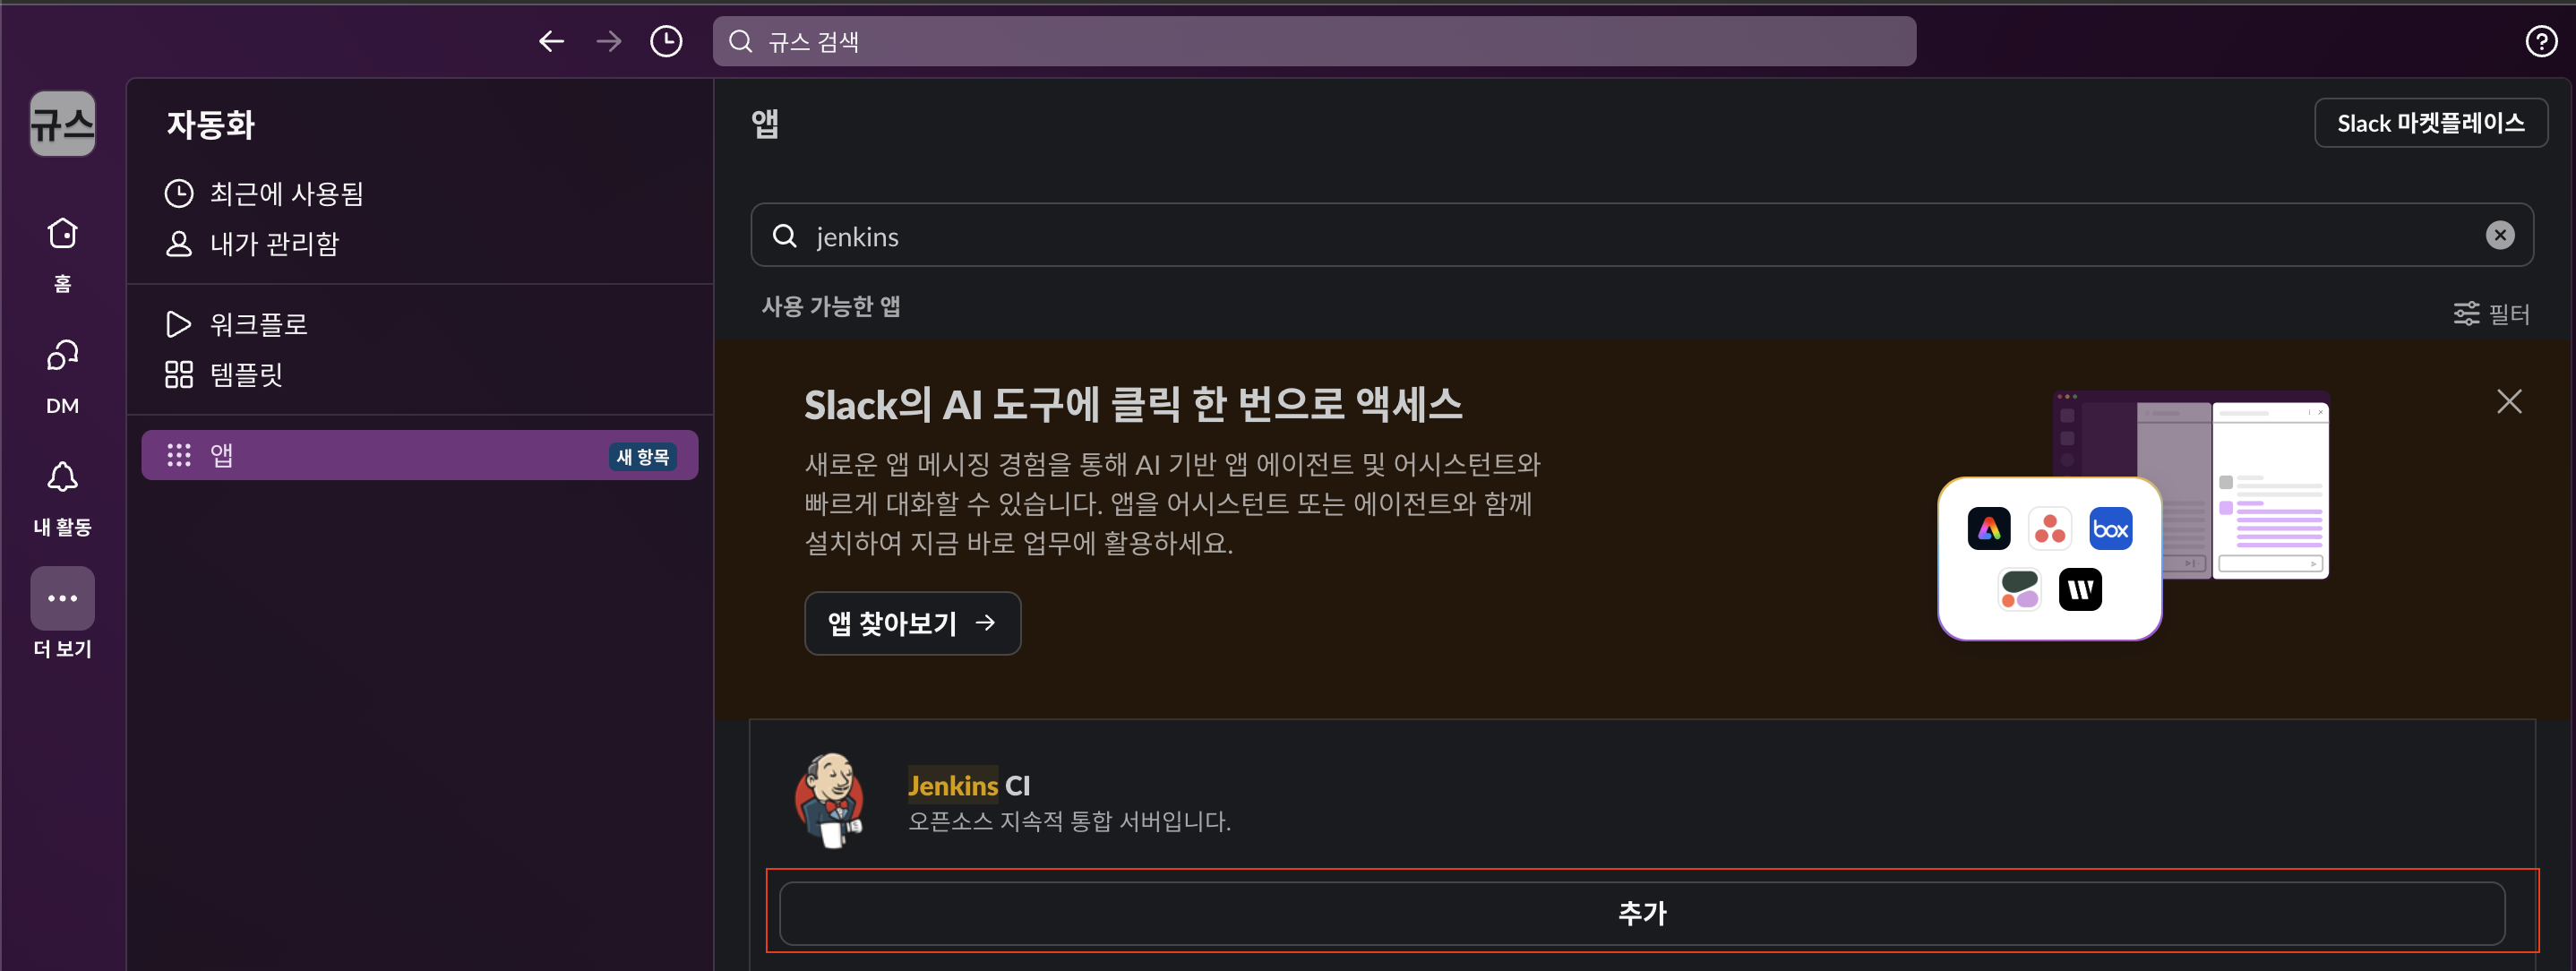
Task: Open the history clock icon
Action: point(666,41)
